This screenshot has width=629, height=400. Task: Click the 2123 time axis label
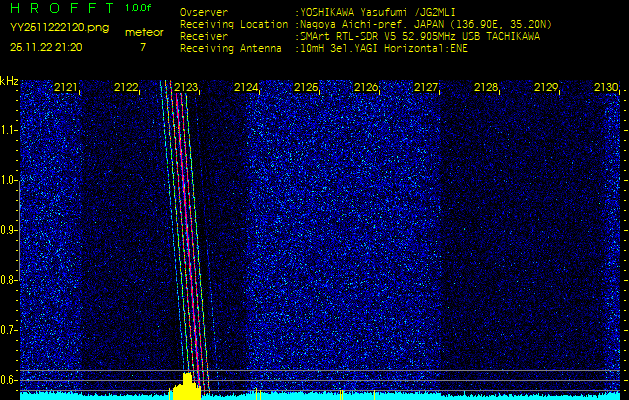click(186, 87)
